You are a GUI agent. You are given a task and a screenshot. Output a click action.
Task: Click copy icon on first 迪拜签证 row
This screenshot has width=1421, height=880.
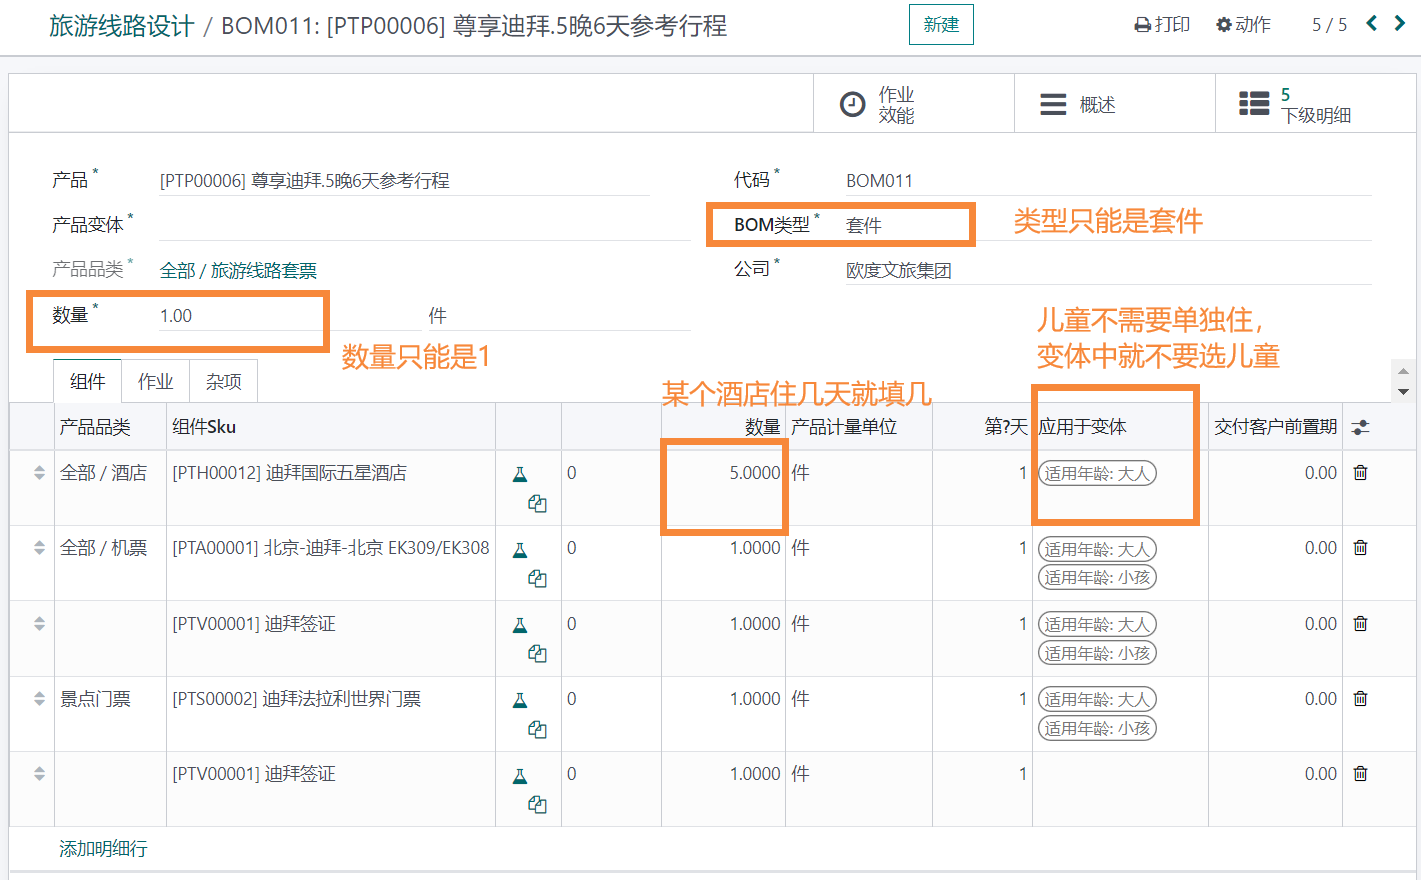tap(537, 654)
